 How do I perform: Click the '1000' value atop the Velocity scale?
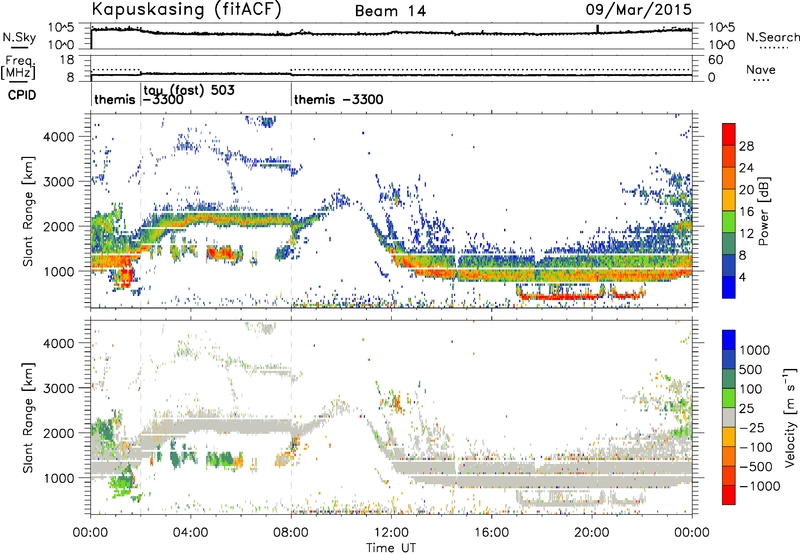754,350
